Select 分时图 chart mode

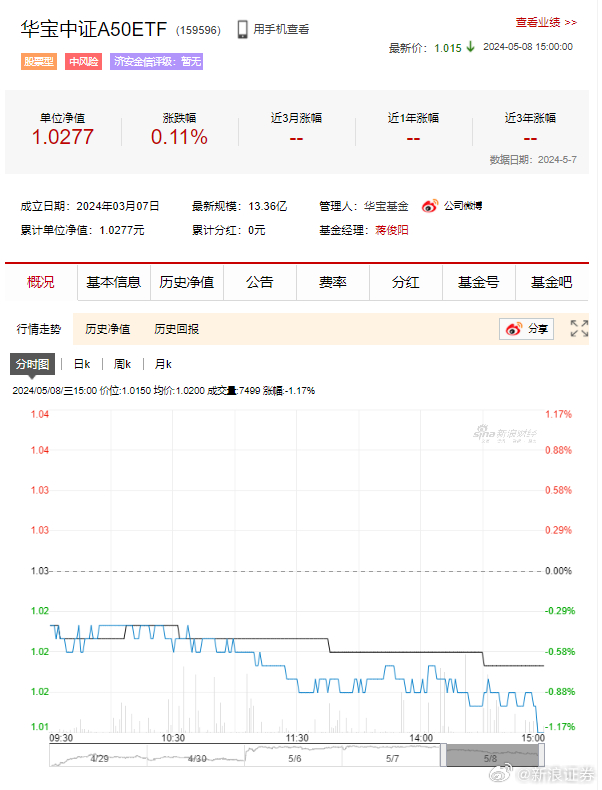[x=32, y=364]
